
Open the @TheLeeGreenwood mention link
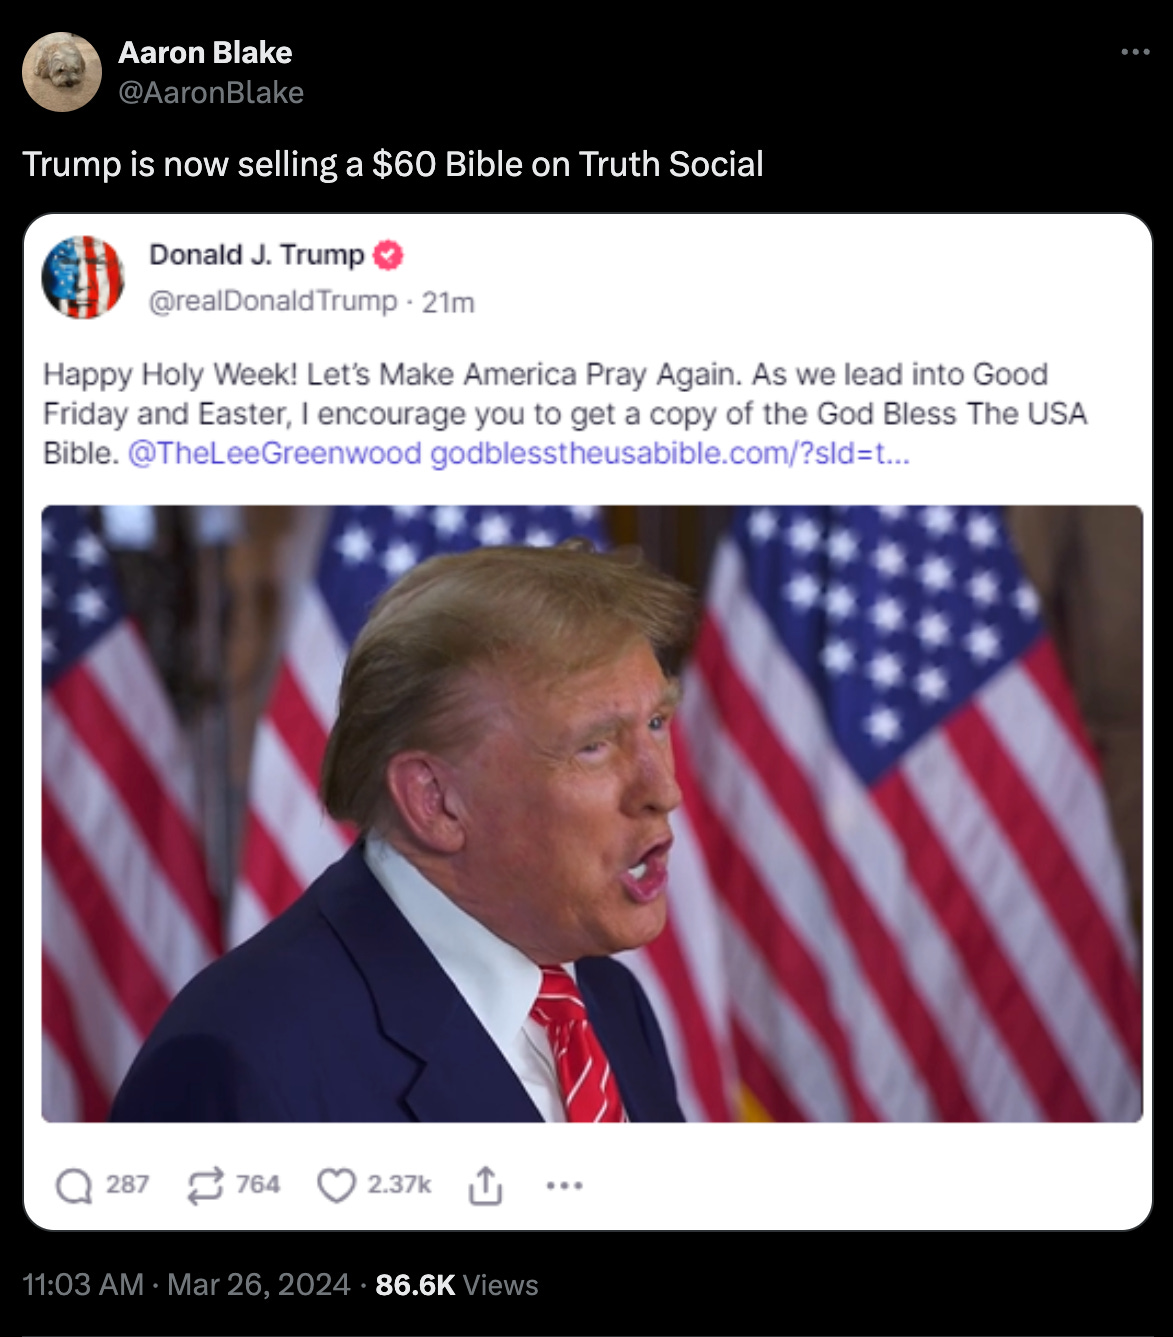pos(275,453)
